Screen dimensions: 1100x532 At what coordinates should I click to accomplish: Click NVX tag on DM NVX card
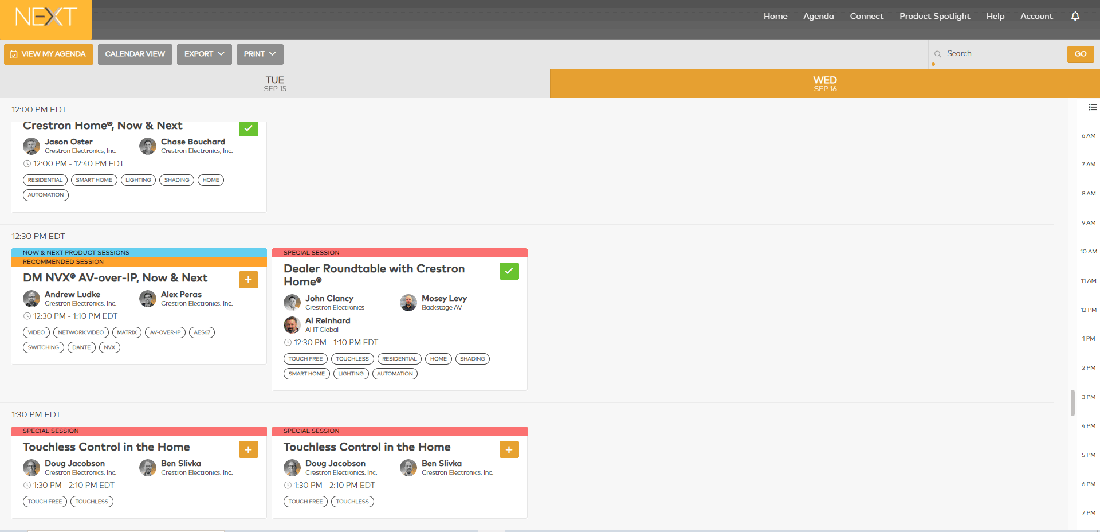click(x=109, y=347)
